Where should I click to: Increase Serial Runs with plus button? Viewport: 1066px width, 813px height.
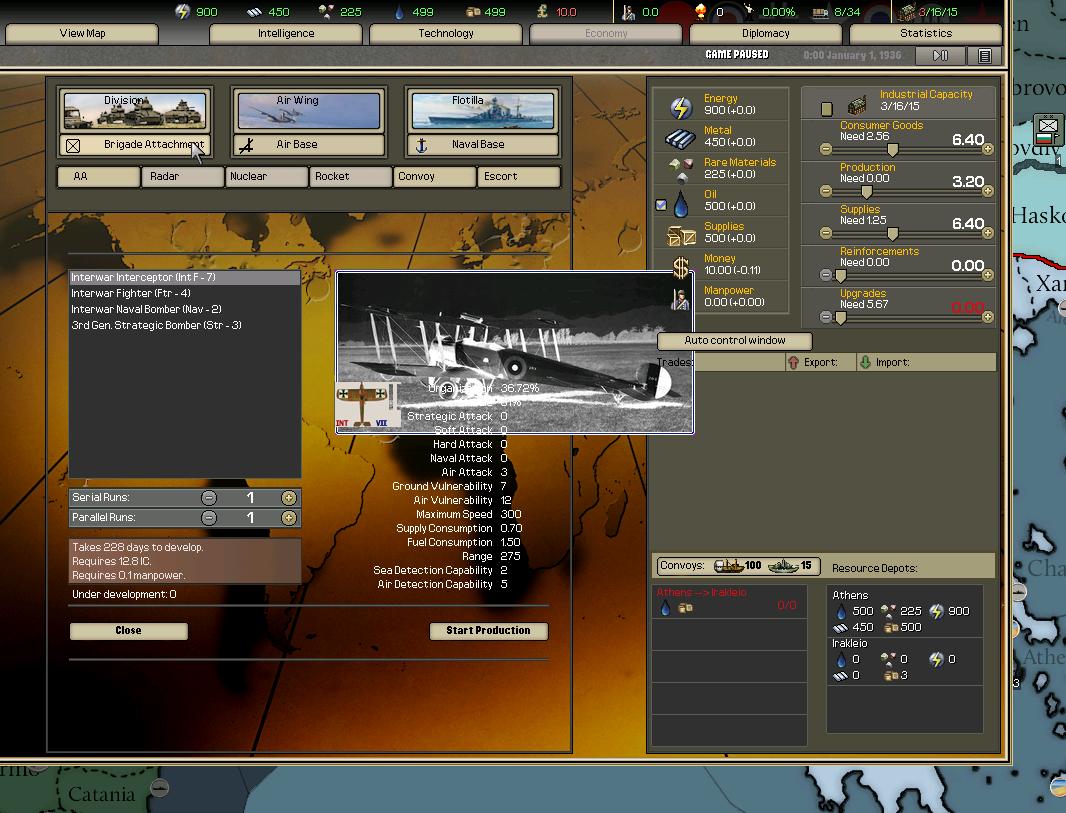289,498
